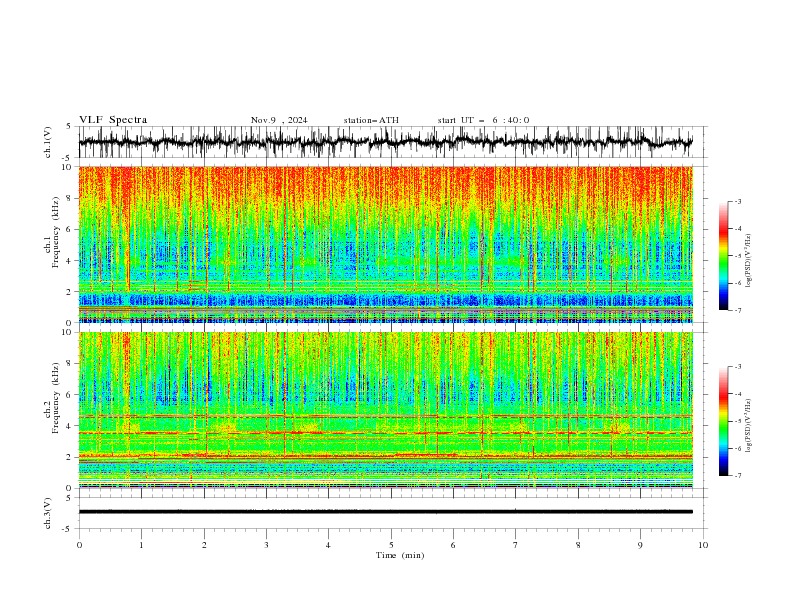Screen dimensions: 792x612
Task: Click the ch.2 PSD color bar
Action: [x=723, y=421]
